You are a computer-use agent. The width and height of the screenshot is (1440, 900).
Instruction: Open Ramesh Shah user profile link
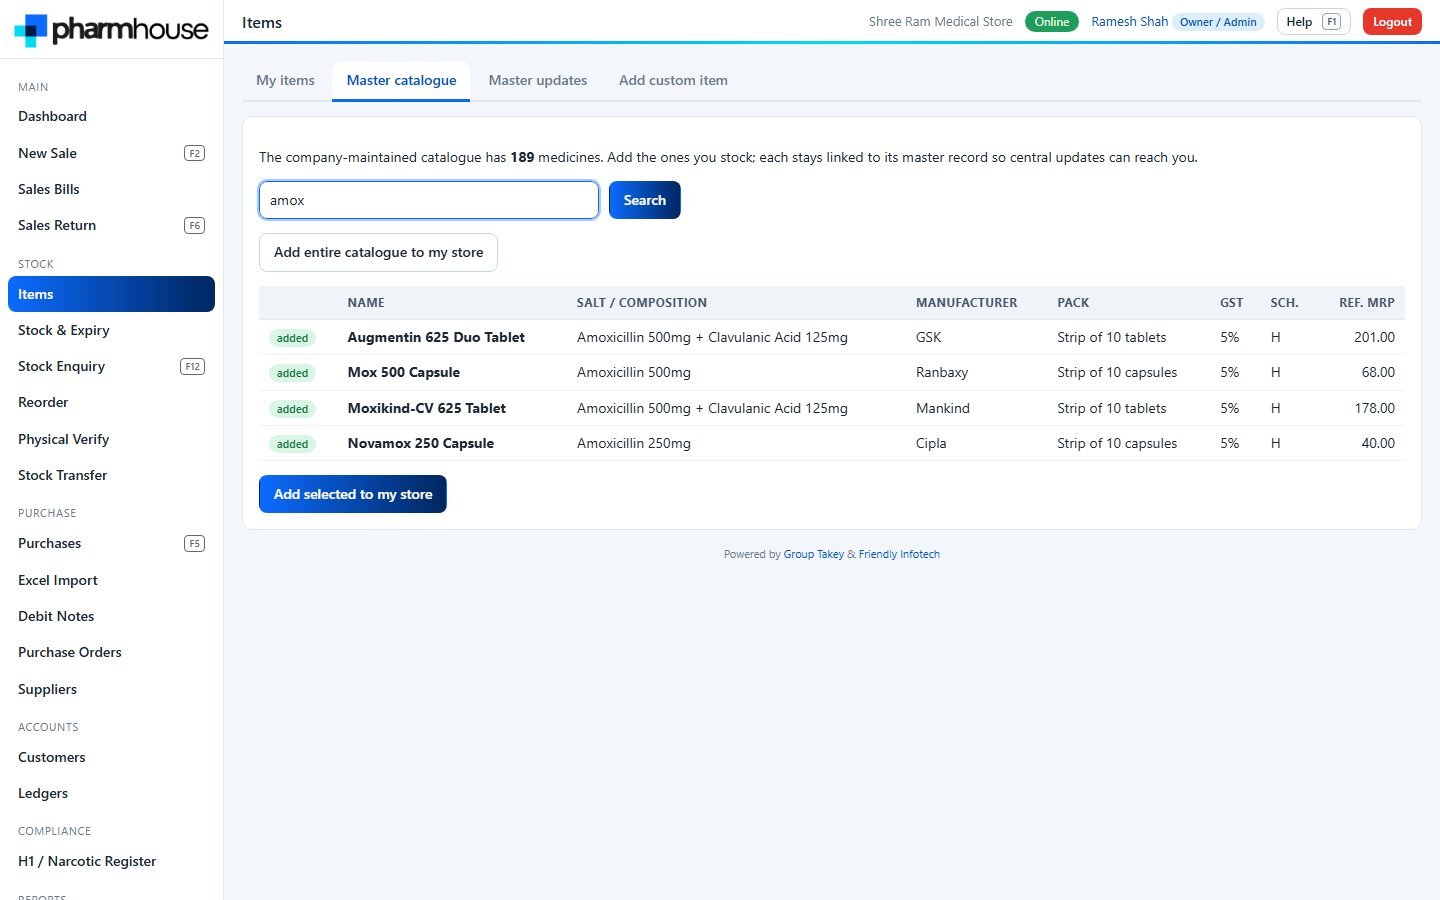click(1129, 22)
